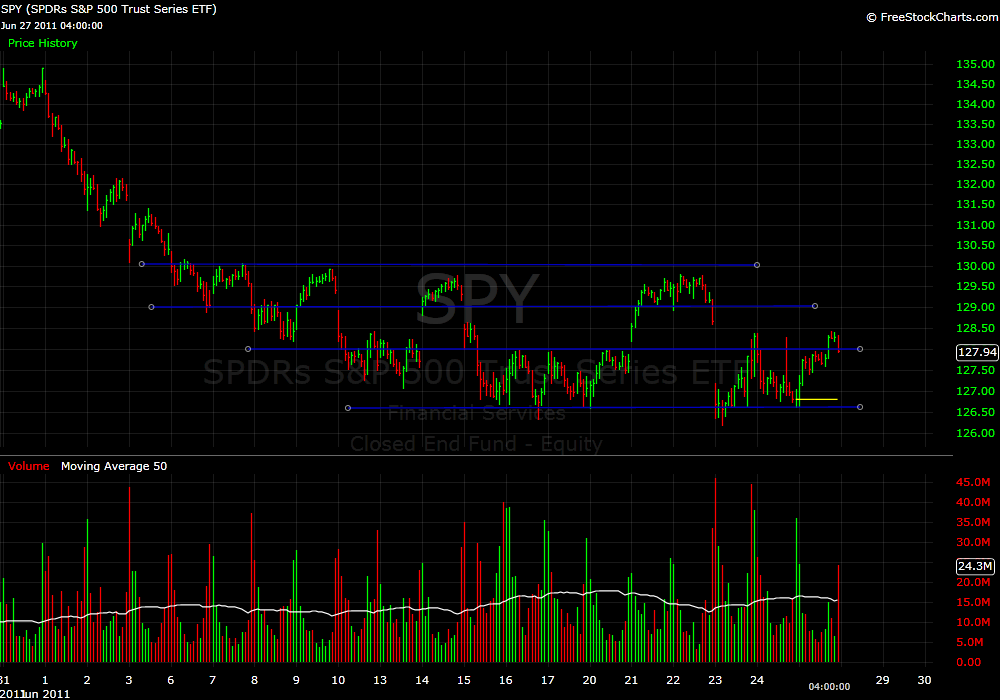Select the left handle of the 129.00 trendline
This screenshot has height=700, width=1000.
(x=151, y=307)
